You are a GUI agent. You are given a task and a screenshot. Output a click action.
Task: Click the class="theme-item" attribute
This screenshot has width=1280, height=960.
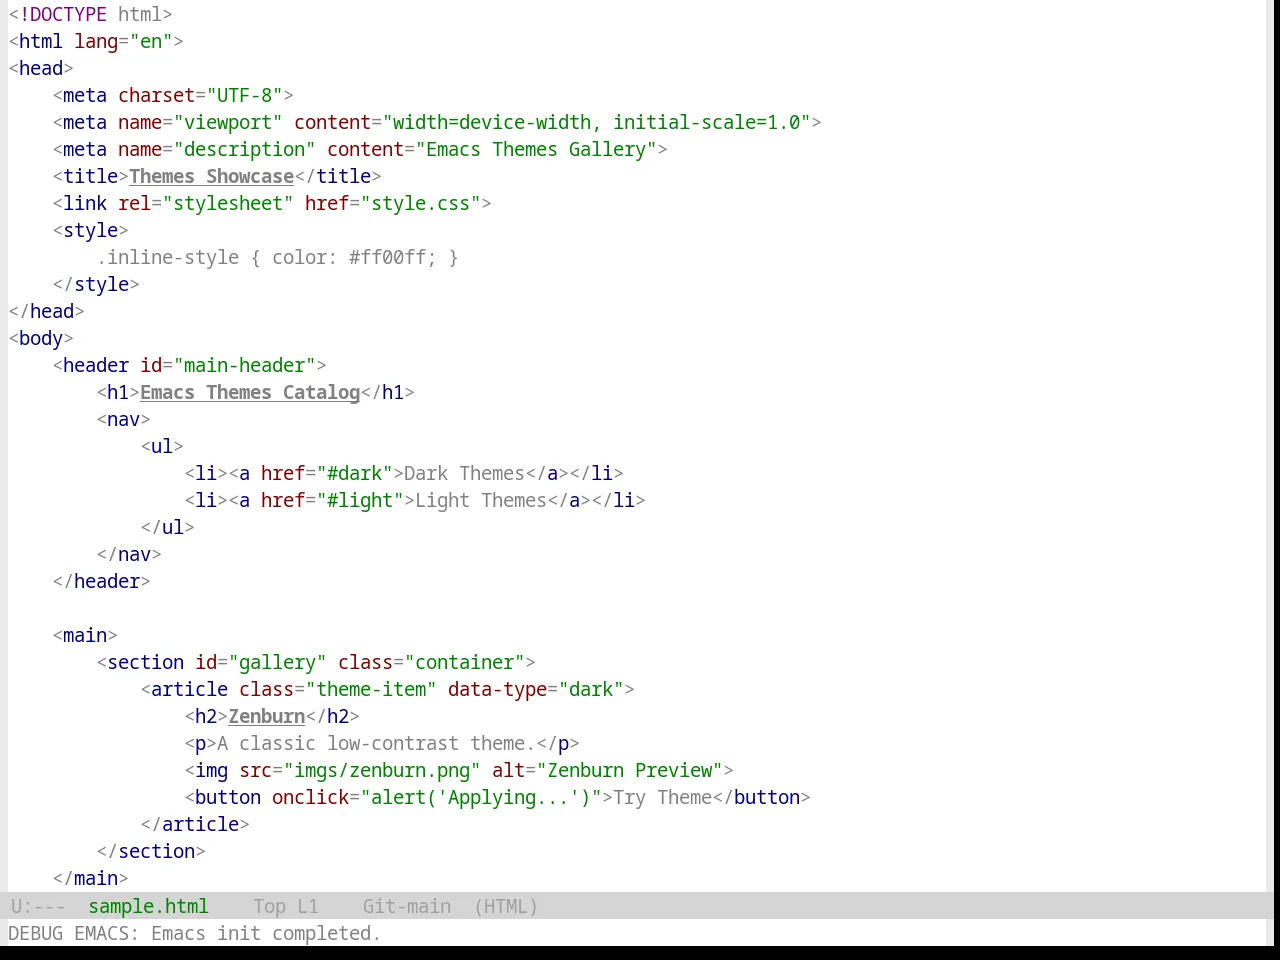(338, 690)
